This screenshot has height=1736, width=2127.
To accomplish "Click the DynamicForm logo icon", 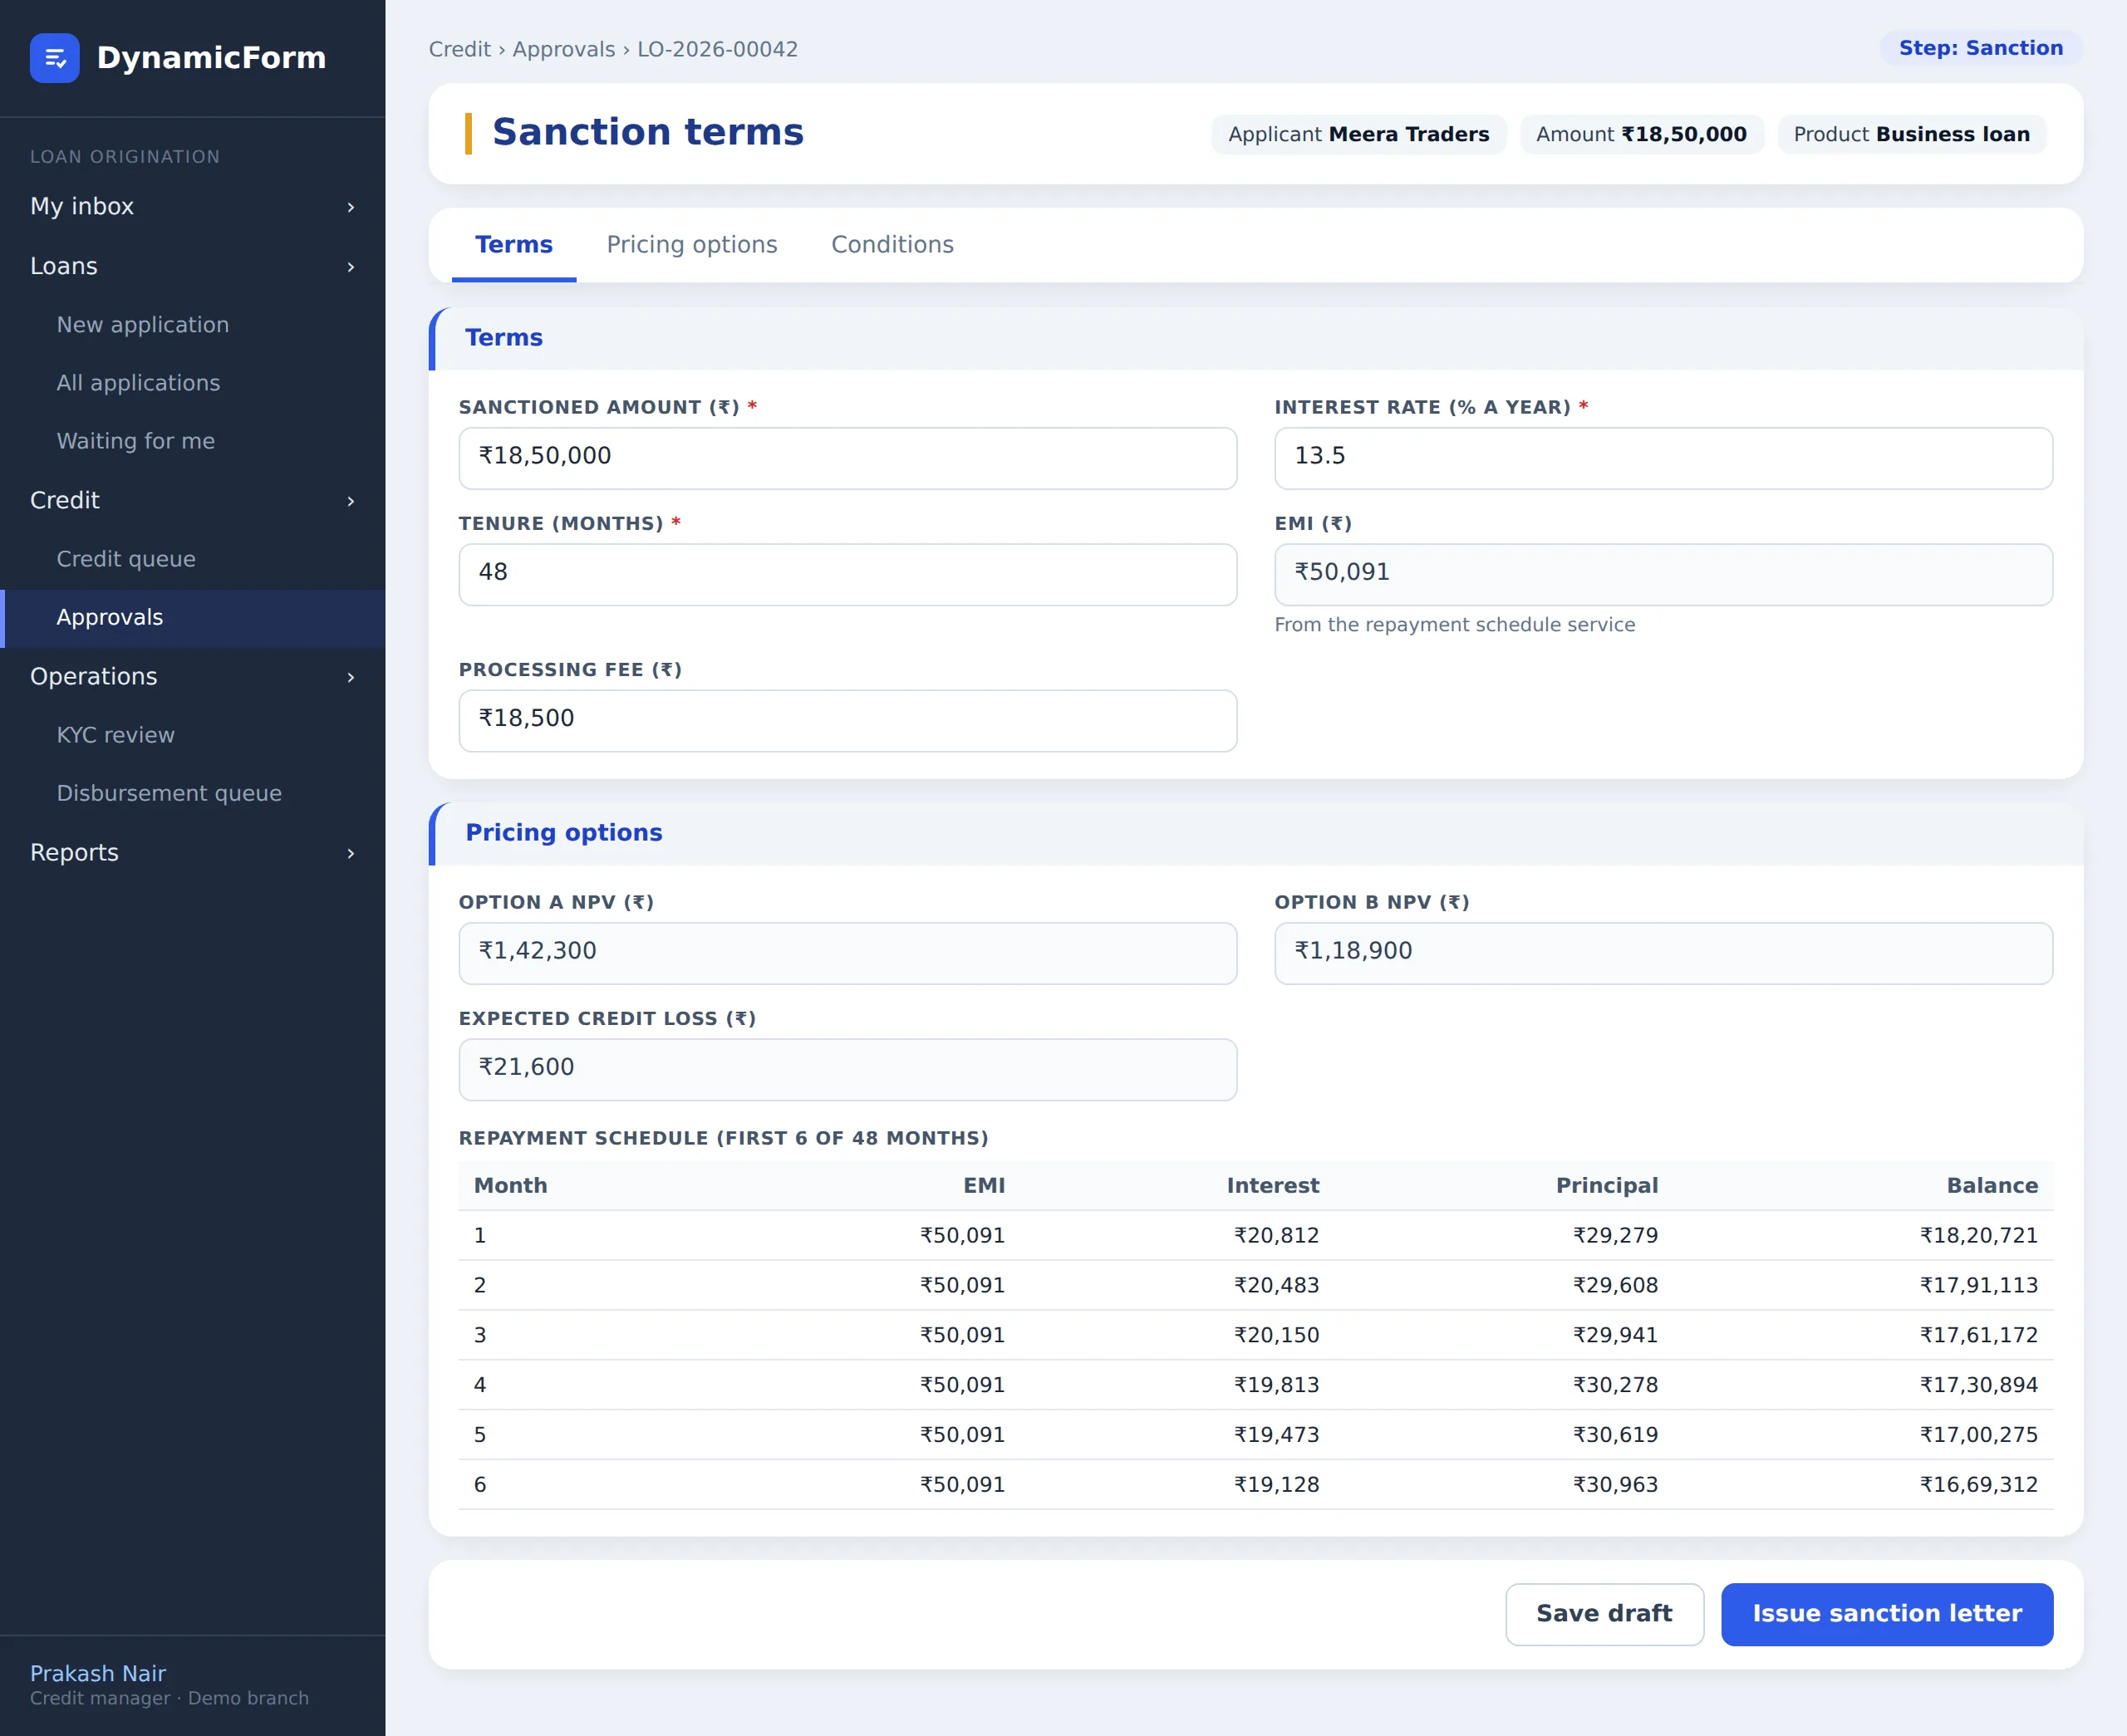I will [x=55, y=58].
